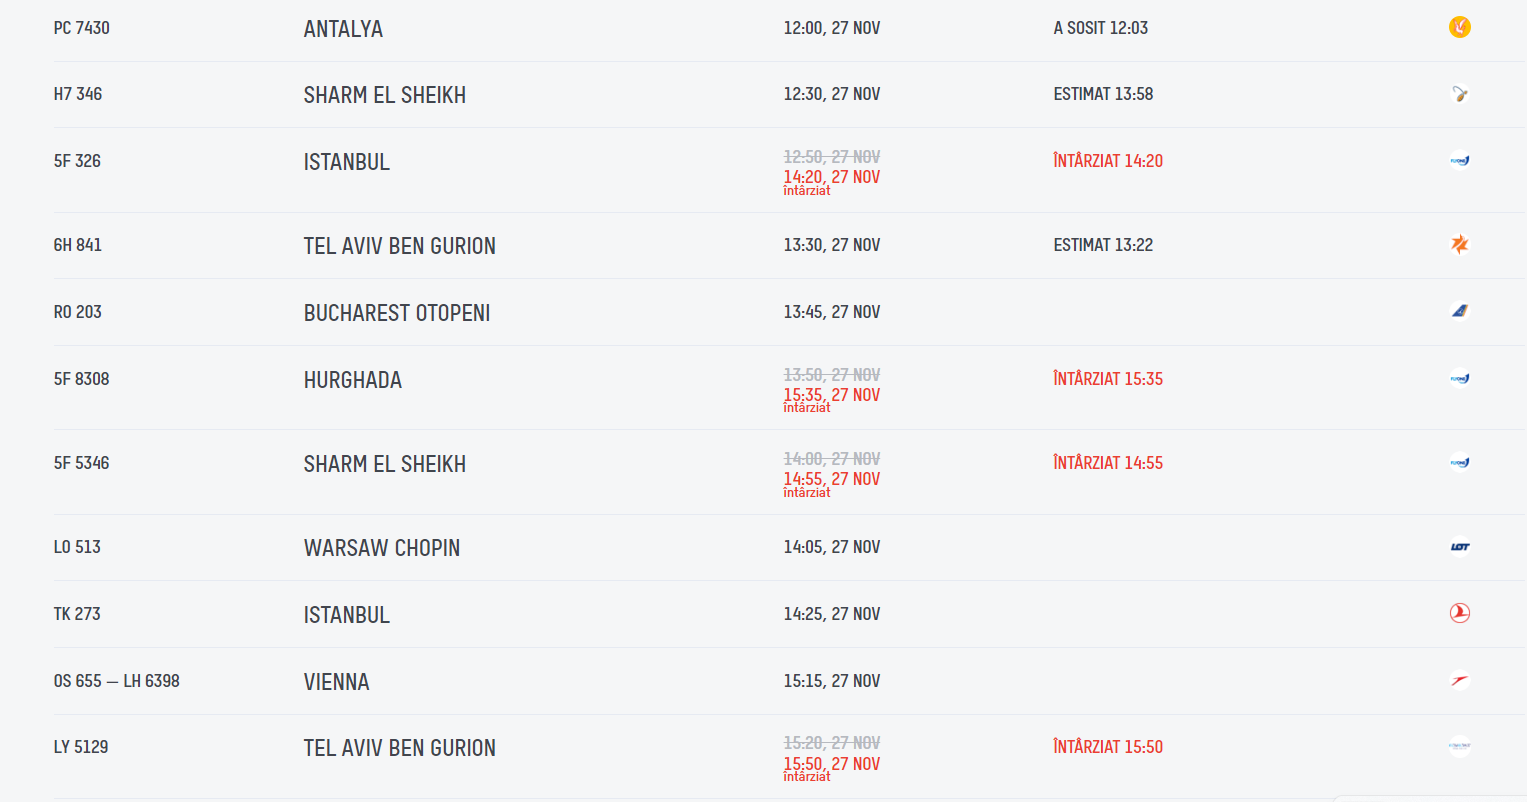This screenshot has width=1527, height=802.
Task: Click the airline logo on the LY 5129 row
Action: point(1460,747)
